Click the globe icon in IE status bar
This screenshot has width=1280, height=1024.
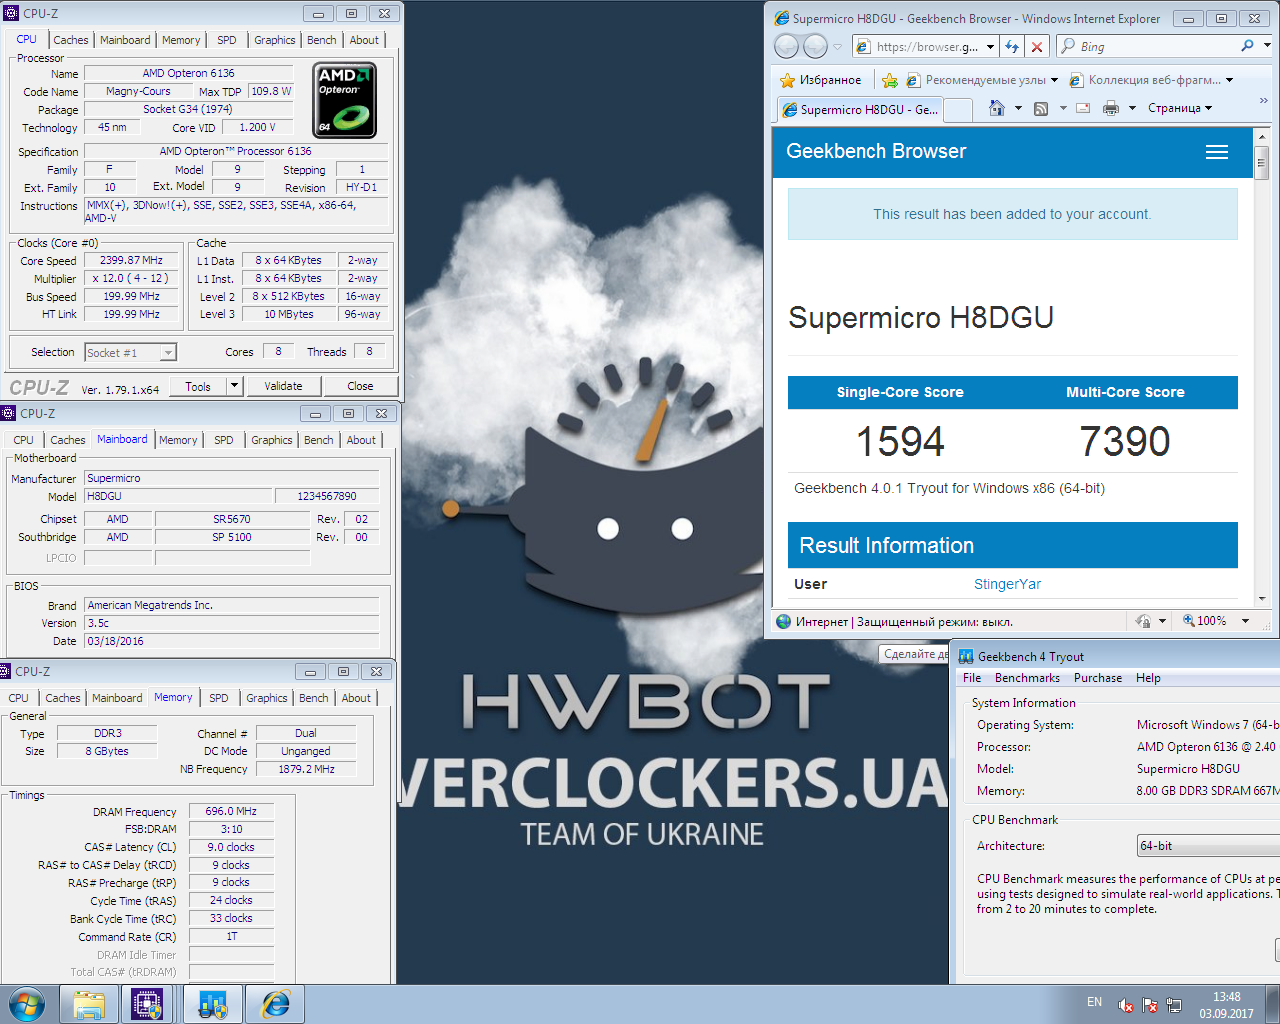click(x=784, y=621)
